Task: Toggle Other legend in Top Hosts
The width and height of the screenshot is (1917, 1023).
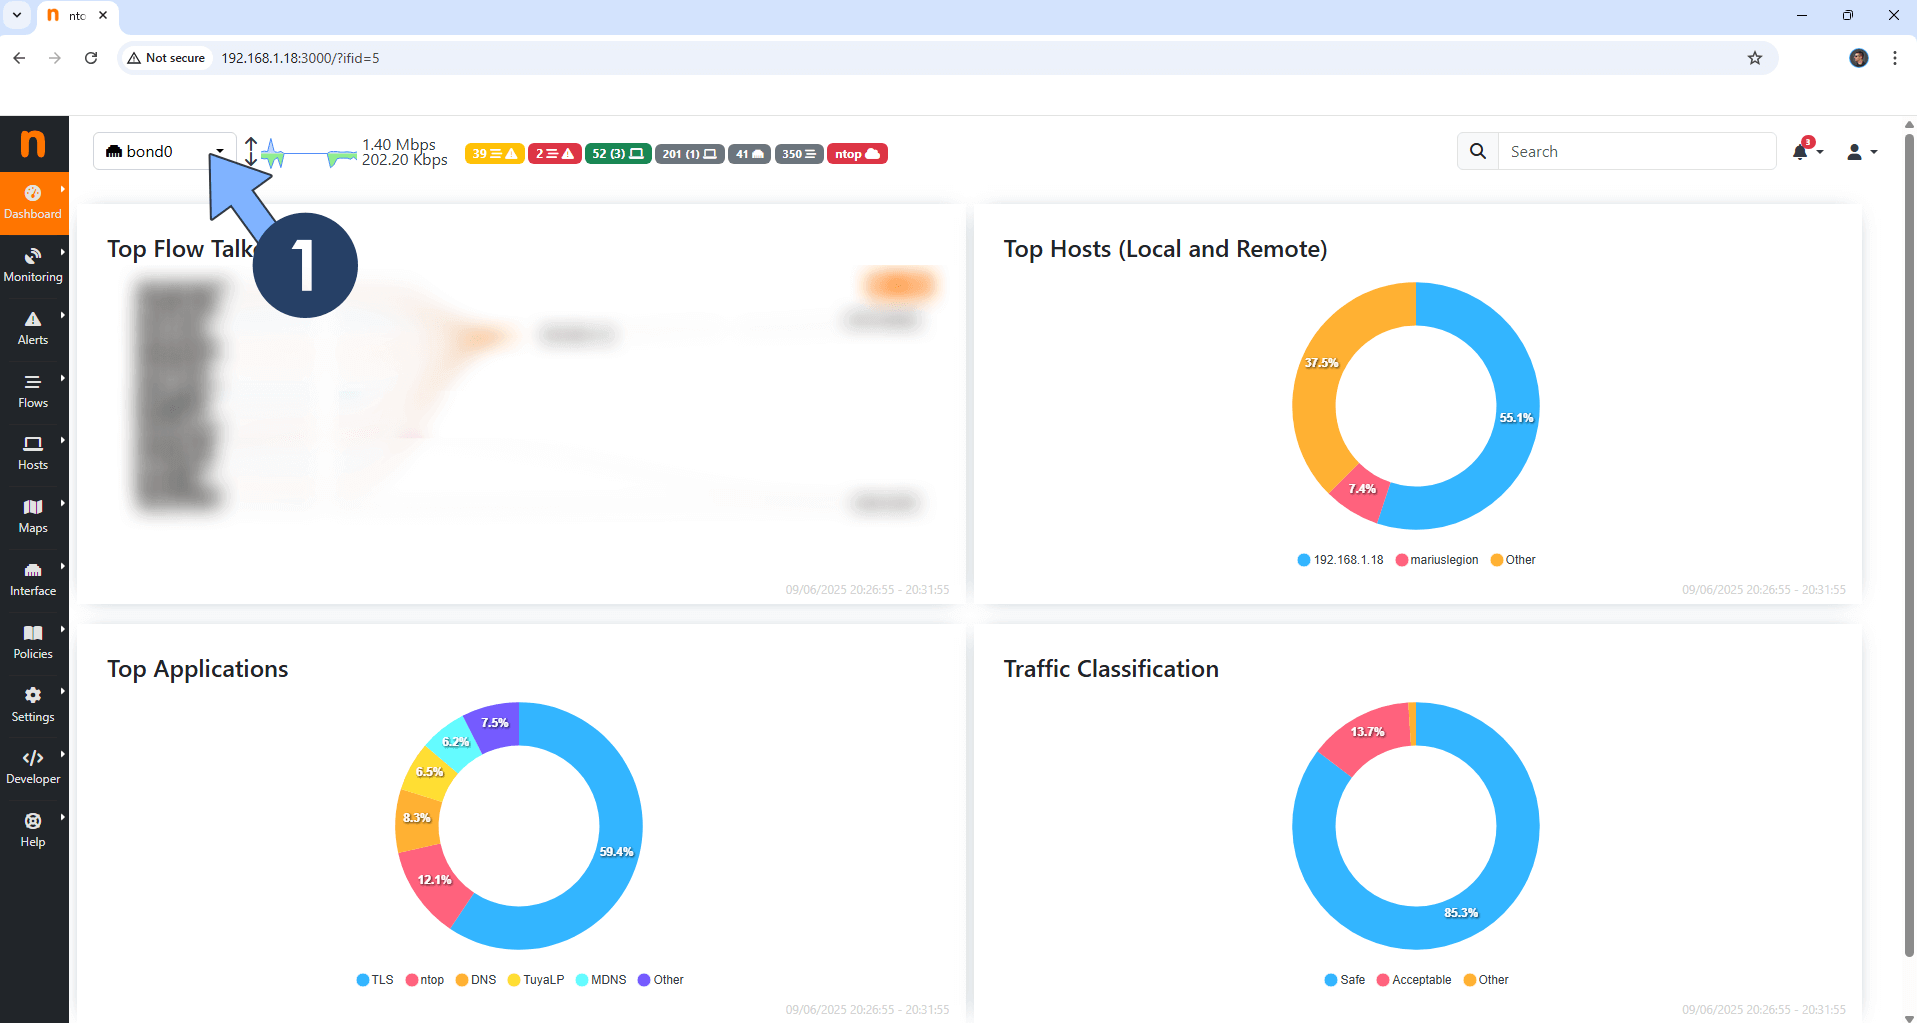Action: coord(1513,560)
